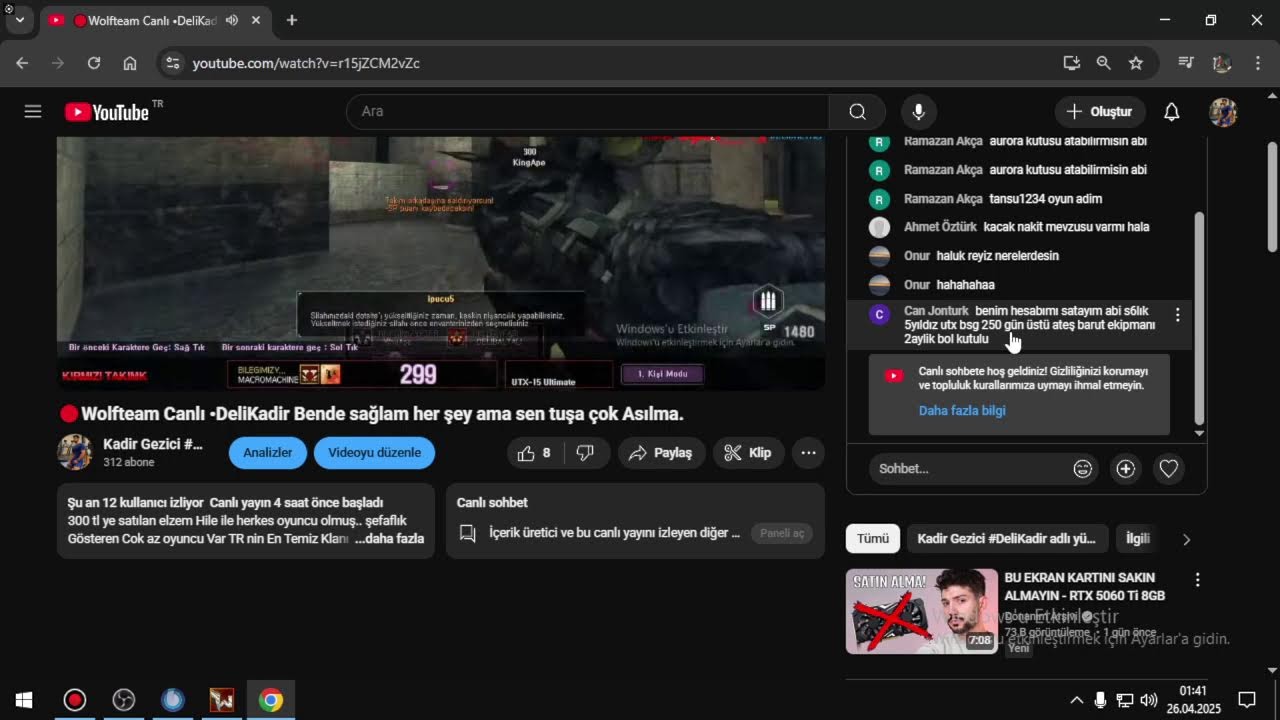Show more filter chips with the arrow
The image size is (1280, 720).
[1186, 539]
